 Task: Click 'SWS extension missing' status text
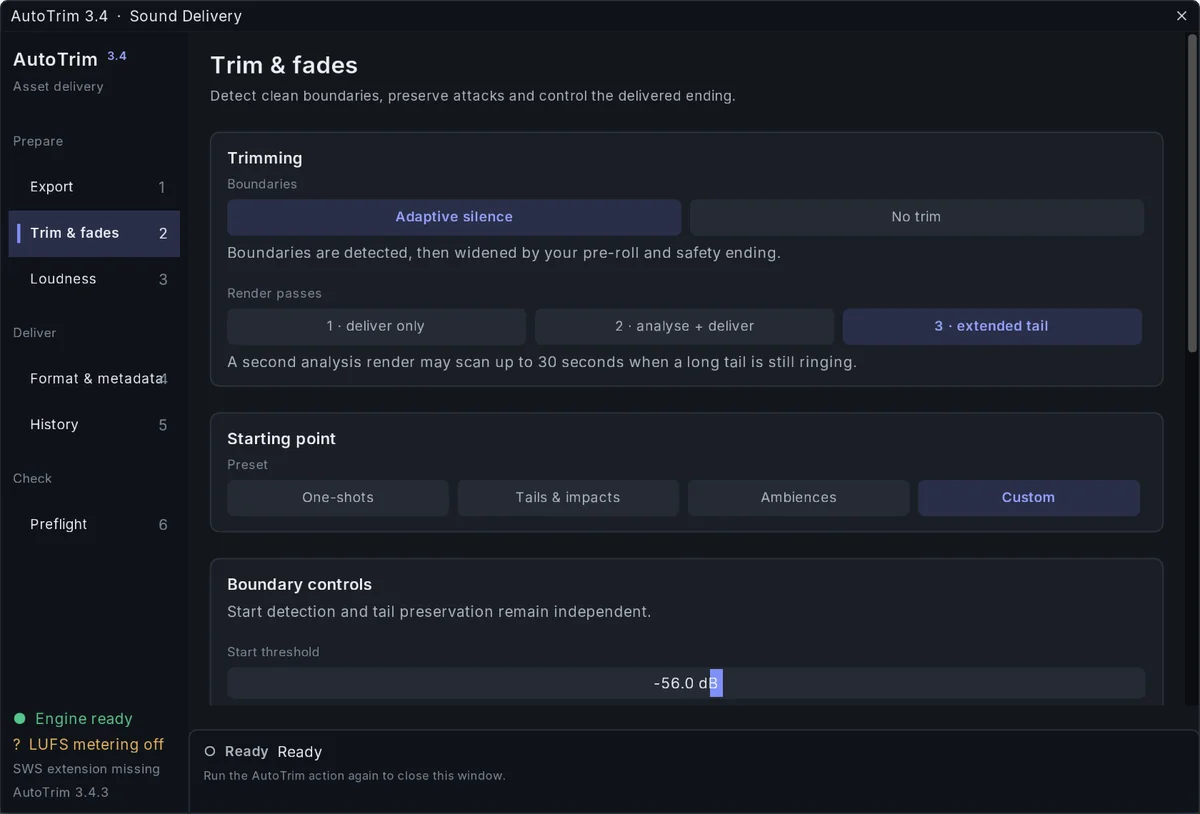(x=87, y=769)
